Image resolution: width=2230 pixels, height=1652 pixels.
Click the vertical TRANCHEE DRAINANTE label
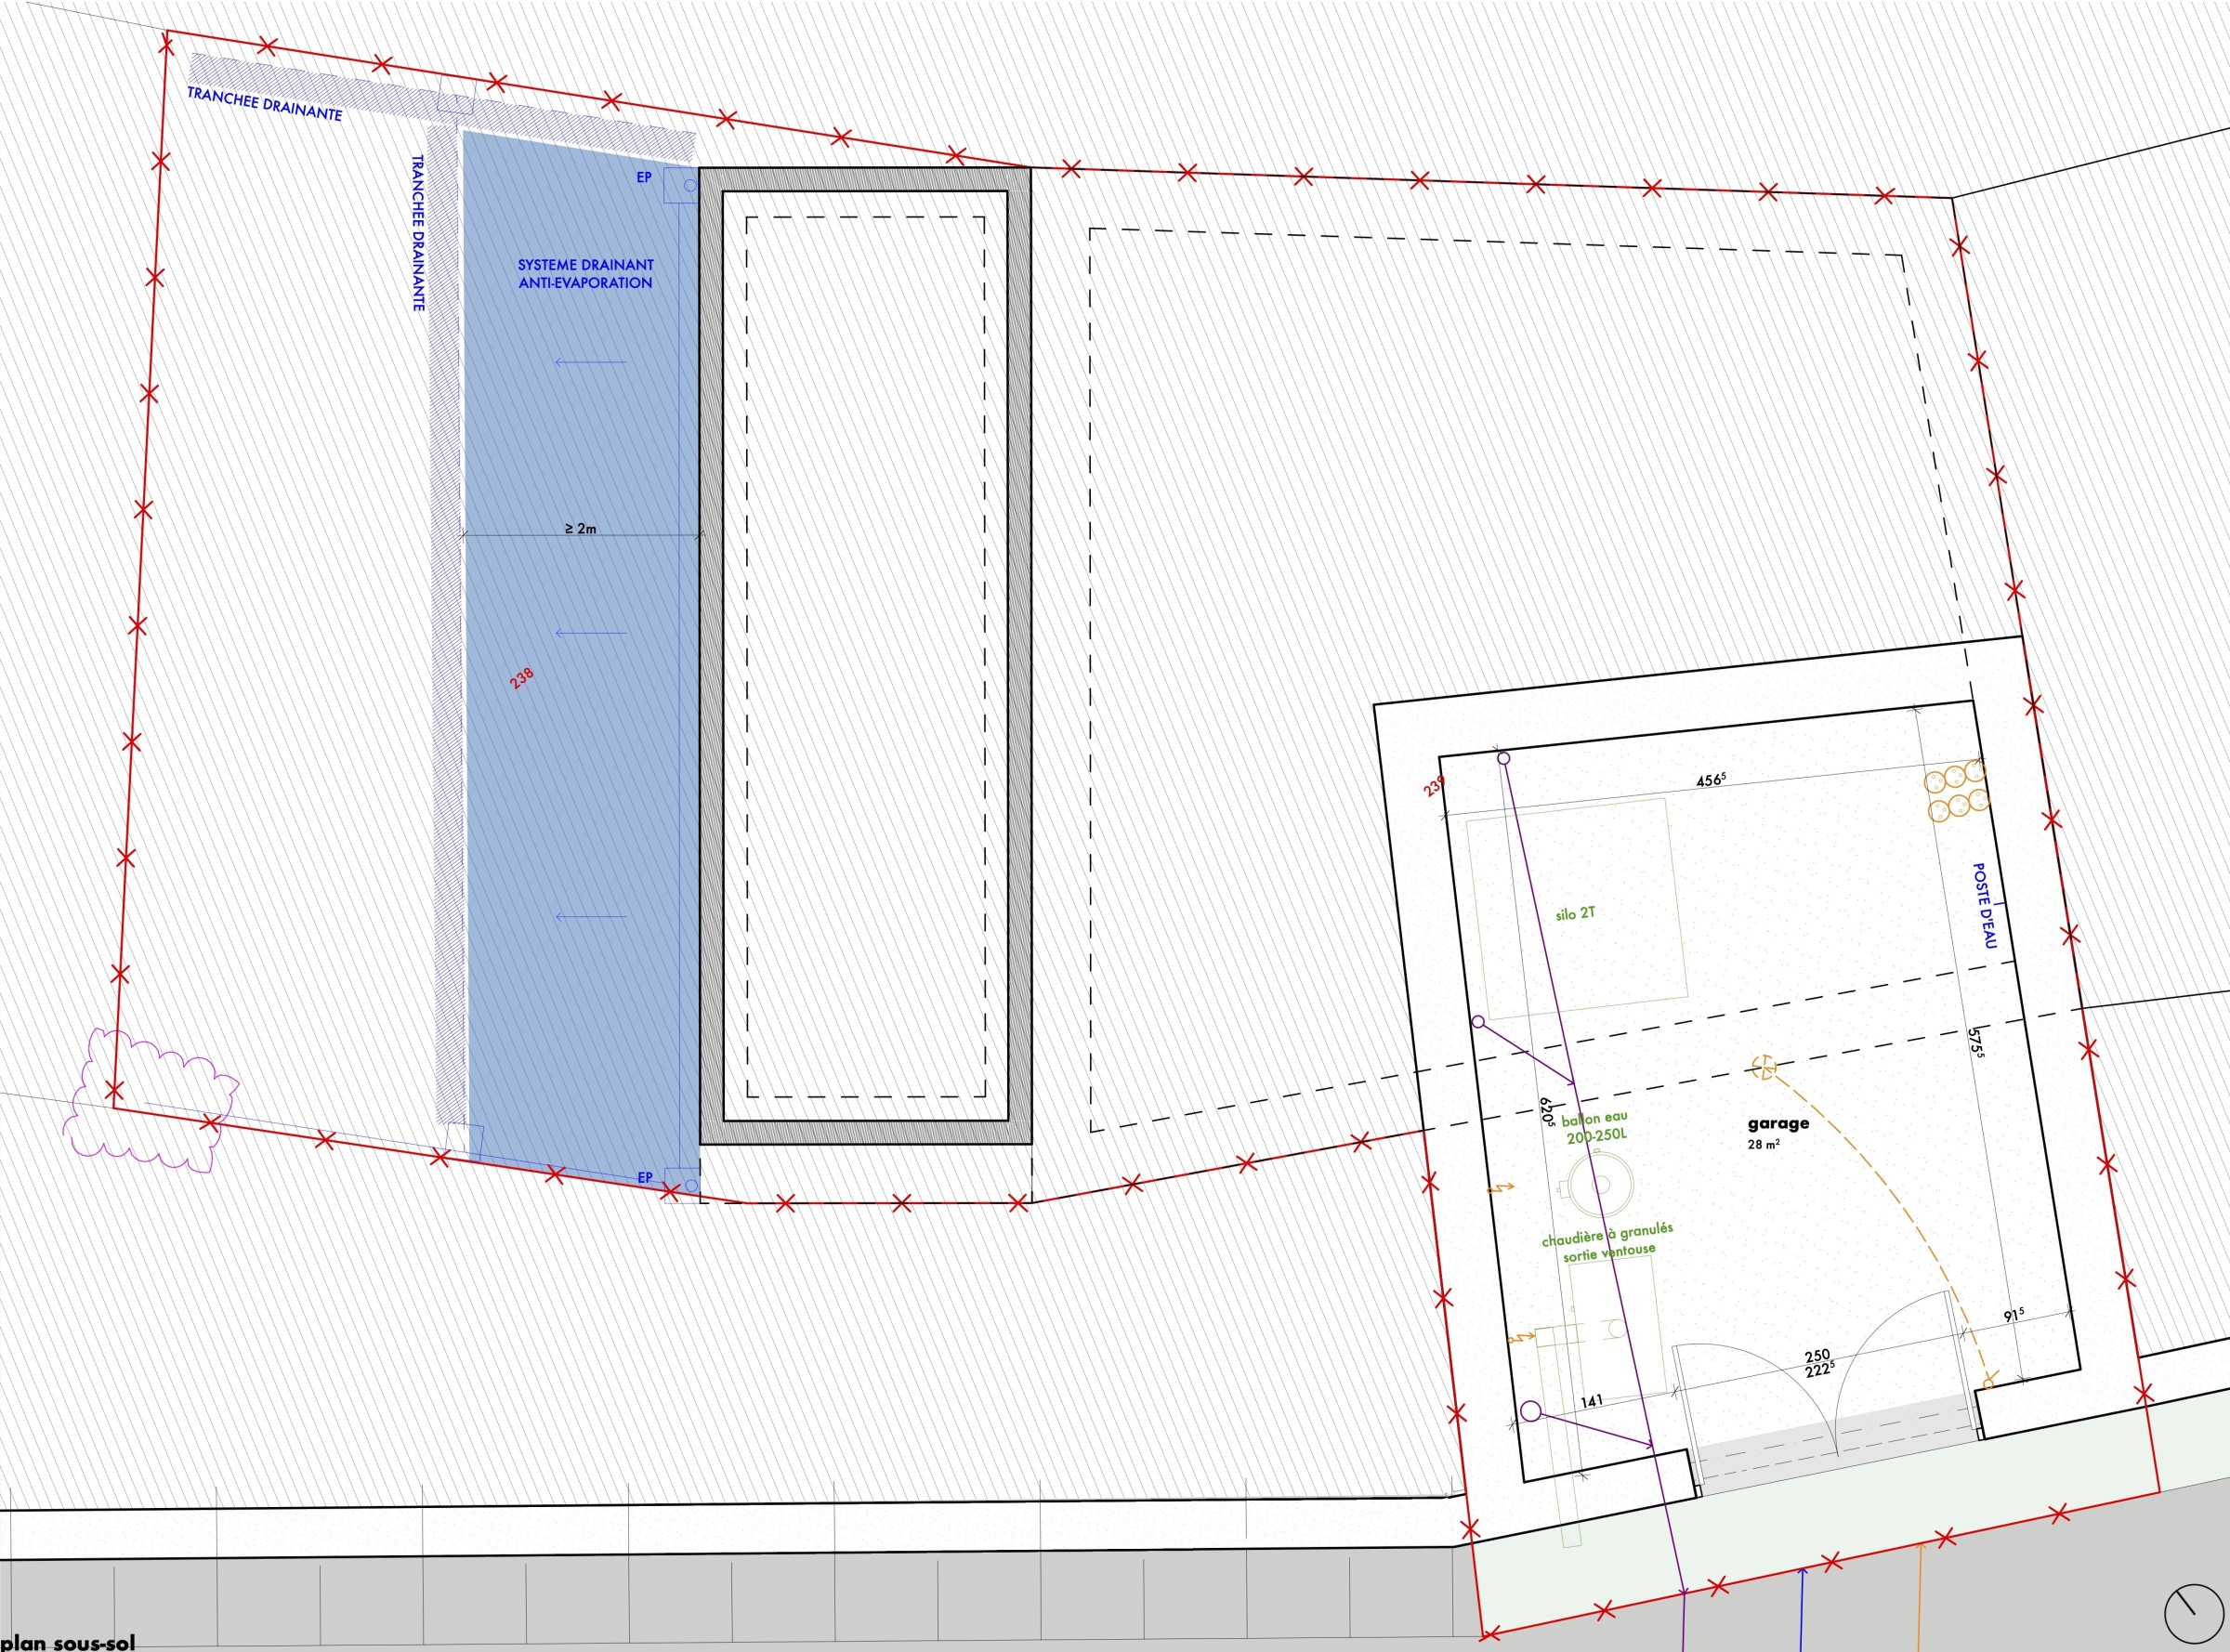(x=419, y=232)
